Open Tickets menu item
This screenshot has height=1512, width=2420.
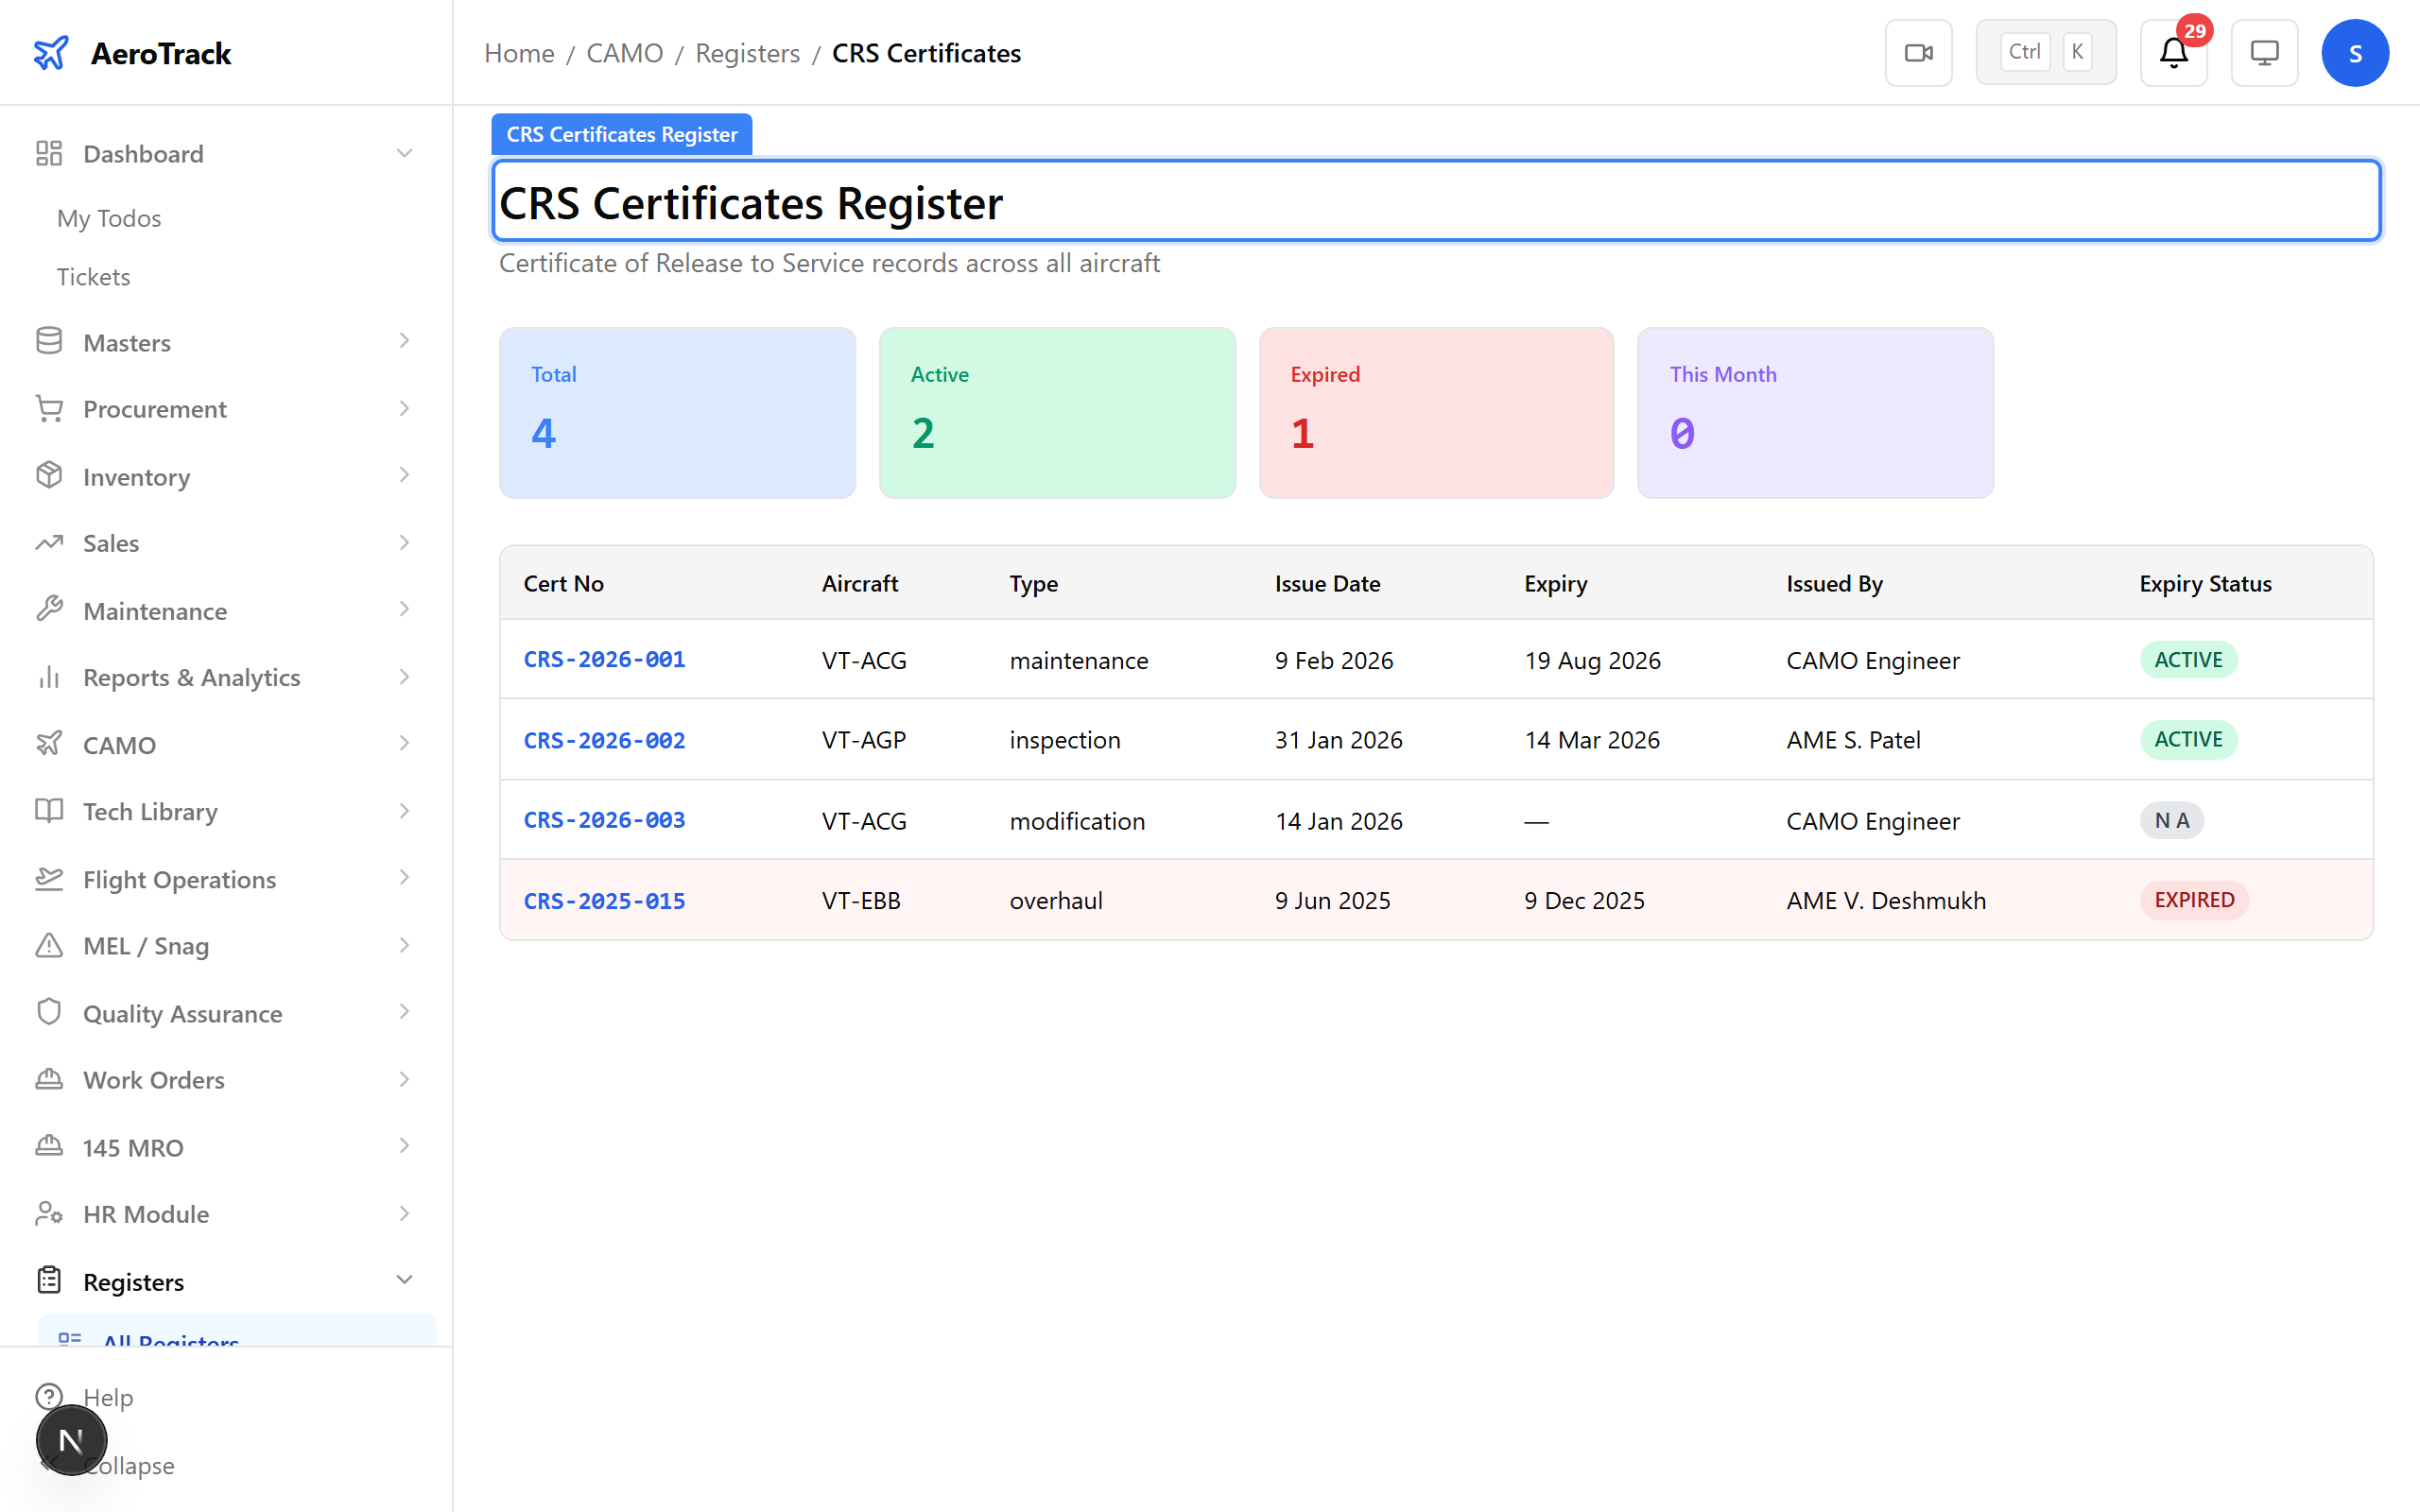[93, 276]
